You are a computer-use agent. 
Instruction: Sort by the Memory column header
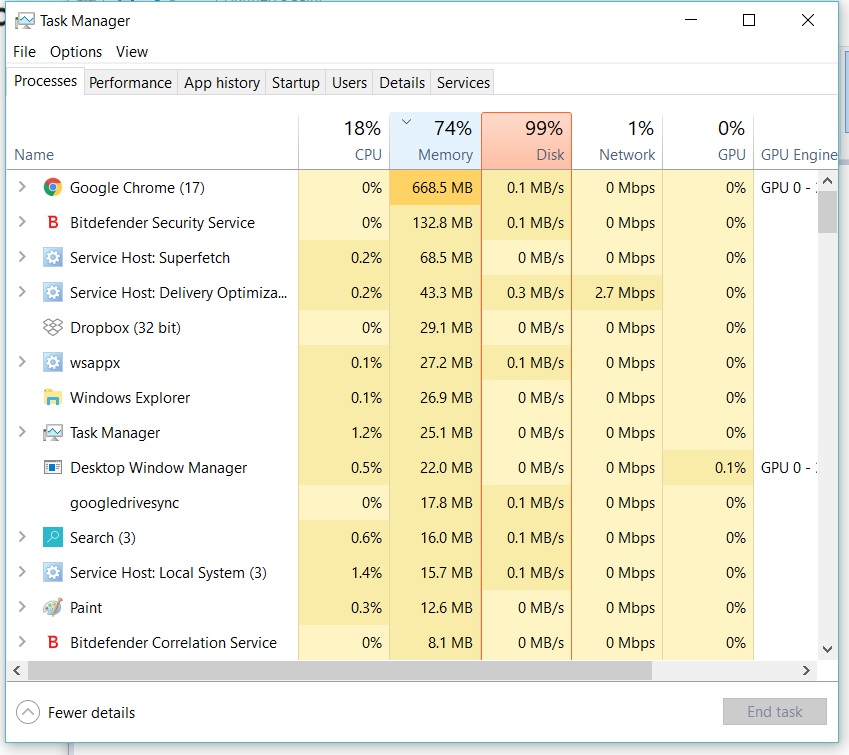(435, 141)
